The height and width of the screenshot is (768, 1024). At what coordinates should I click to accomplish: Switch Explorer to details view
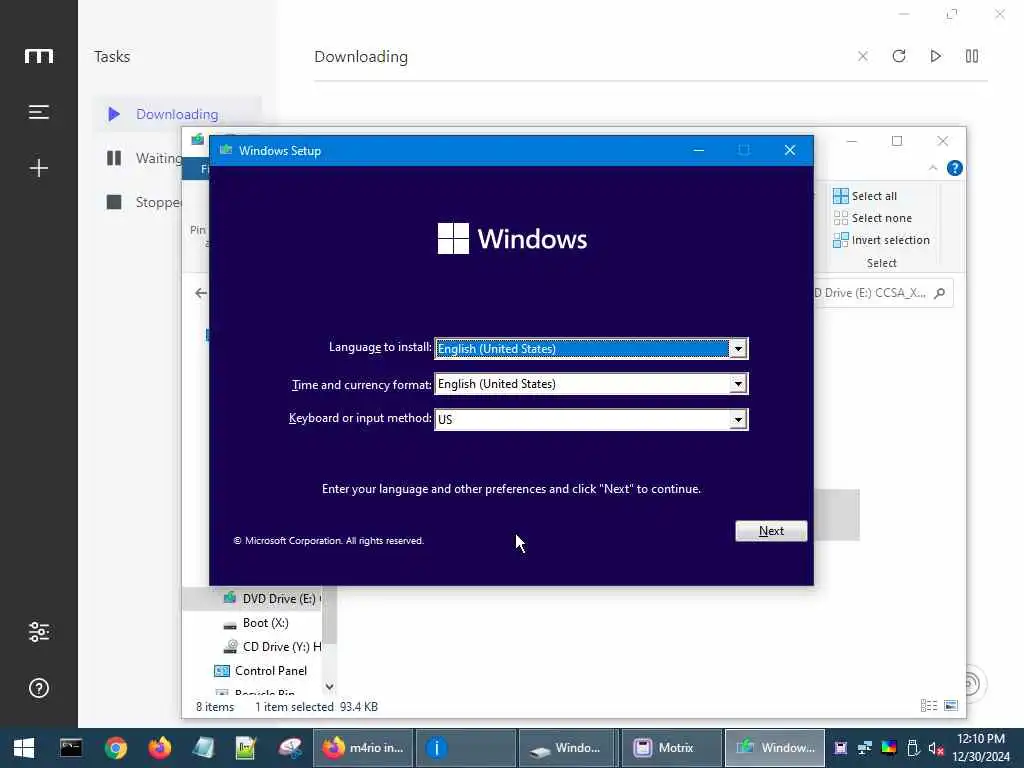[x=929, y=705]
